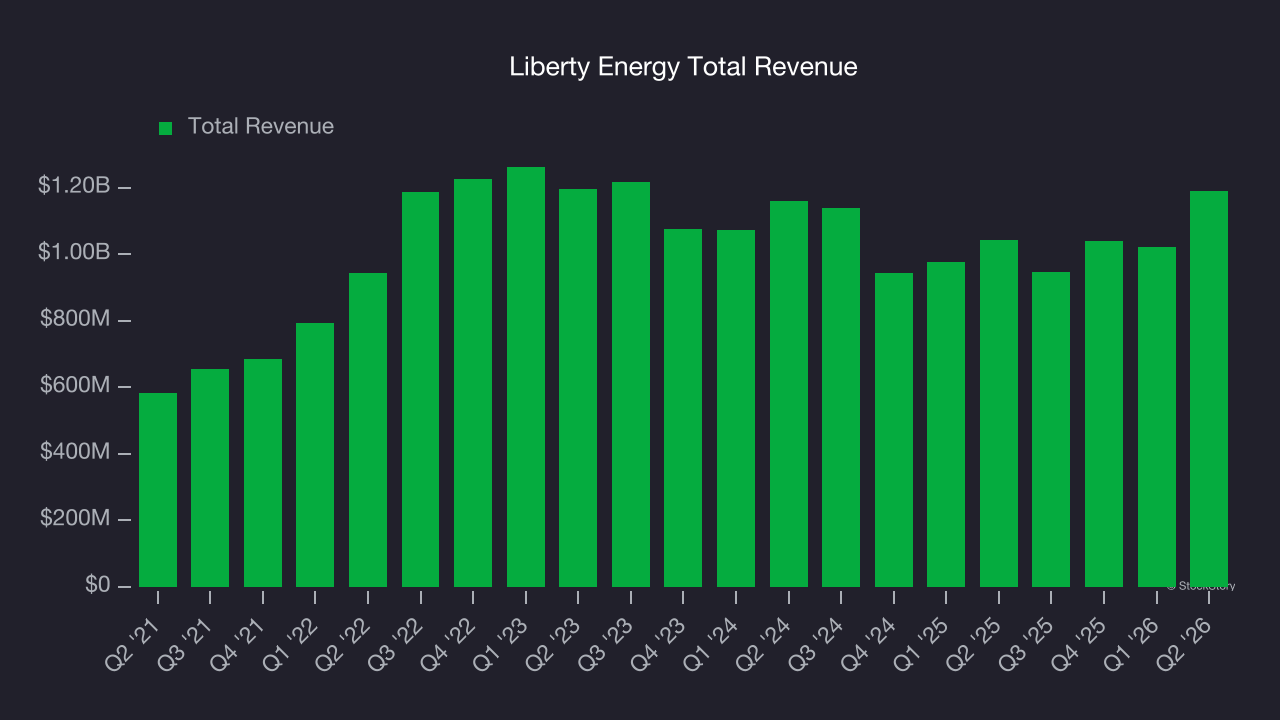Select the Total Revenue legend label

(x=261, y=127)
